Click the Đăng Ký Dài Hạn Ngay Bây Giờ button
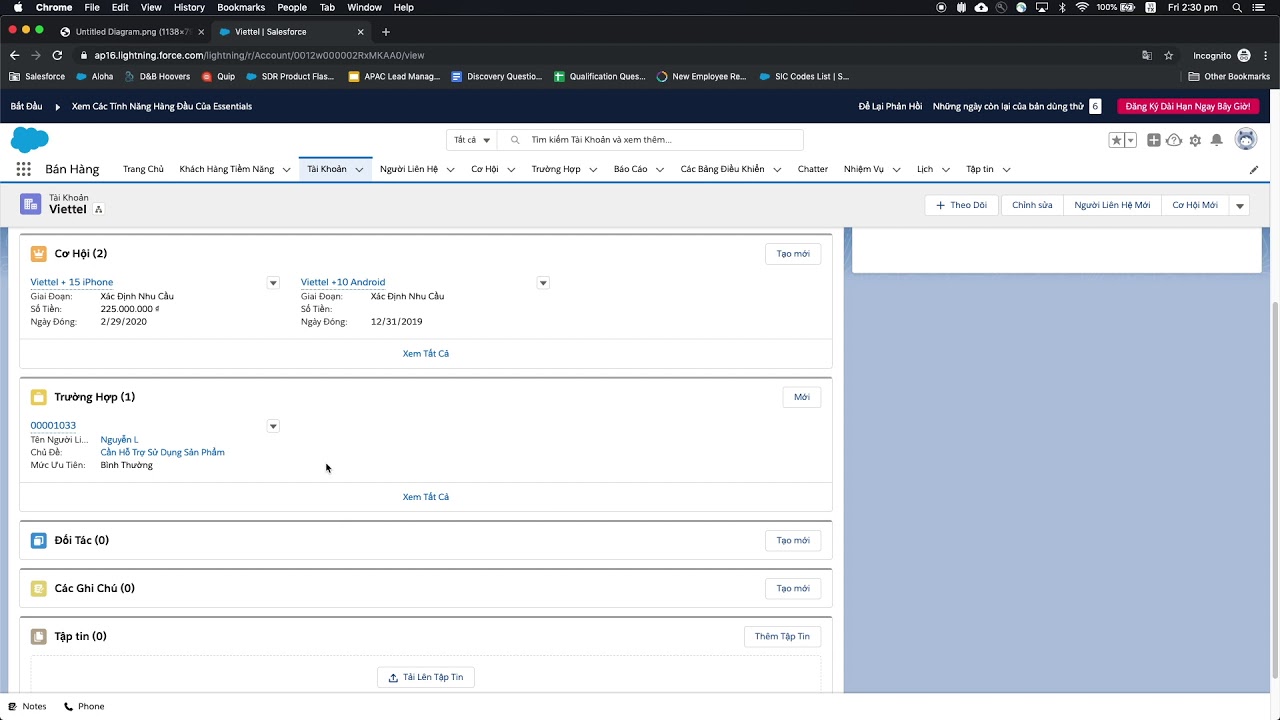This screenshot has width=1280, height=720. click(1187, 106)
